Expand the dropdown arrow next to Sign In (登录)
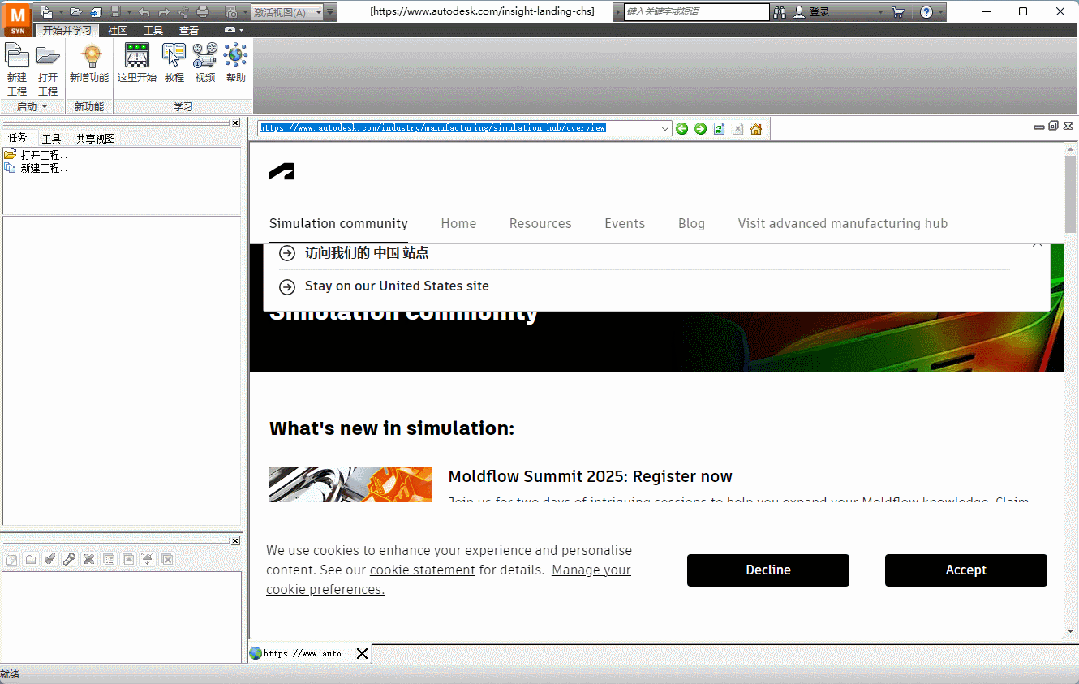 pos(880,12)
